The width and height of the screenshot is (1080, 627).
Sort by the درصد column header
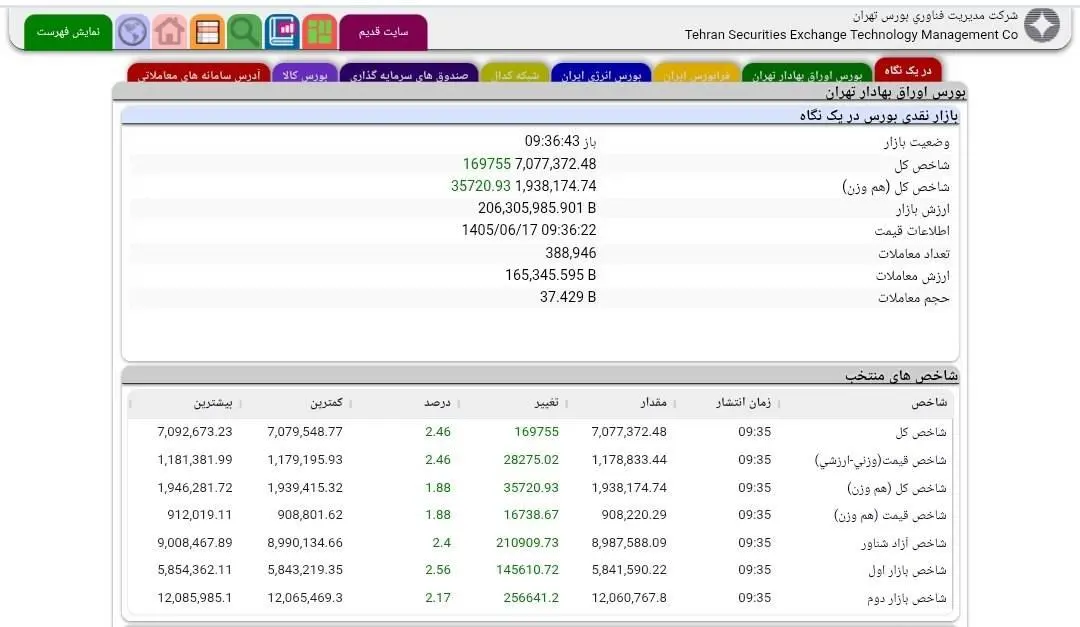pos(437,402)
